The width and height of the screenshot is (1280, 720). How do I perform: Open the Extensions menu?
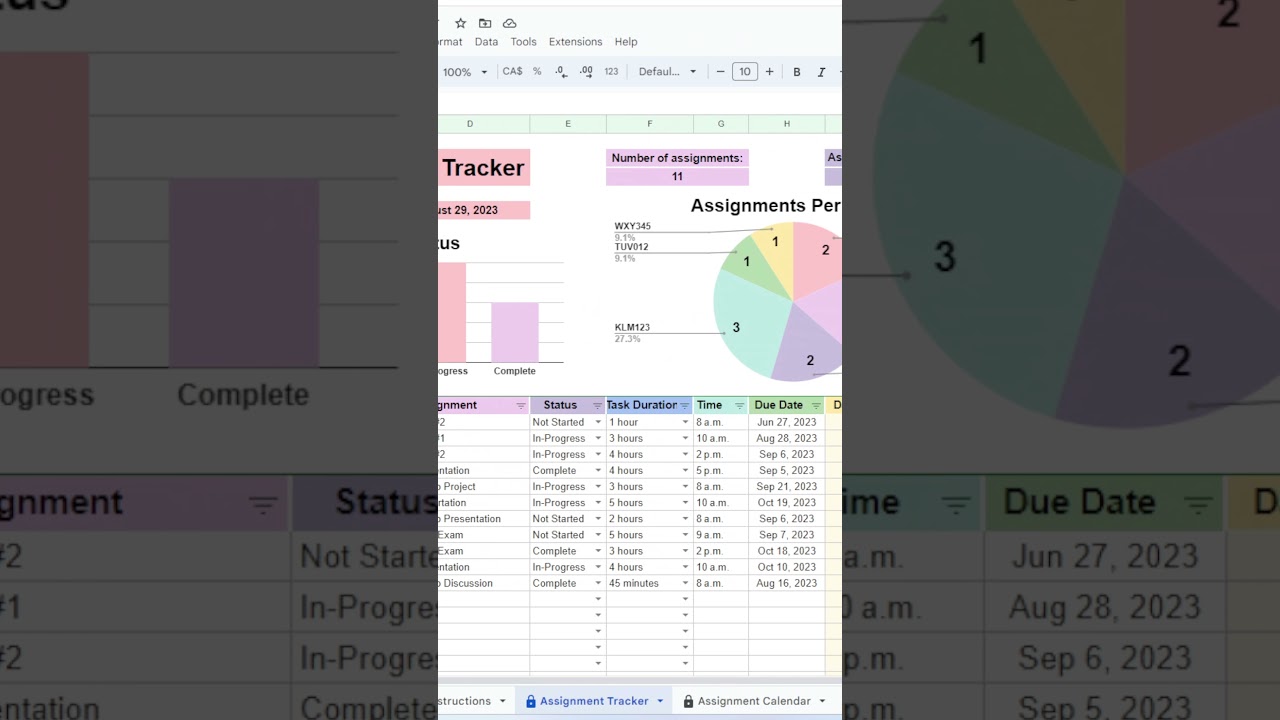pos(575,42)
